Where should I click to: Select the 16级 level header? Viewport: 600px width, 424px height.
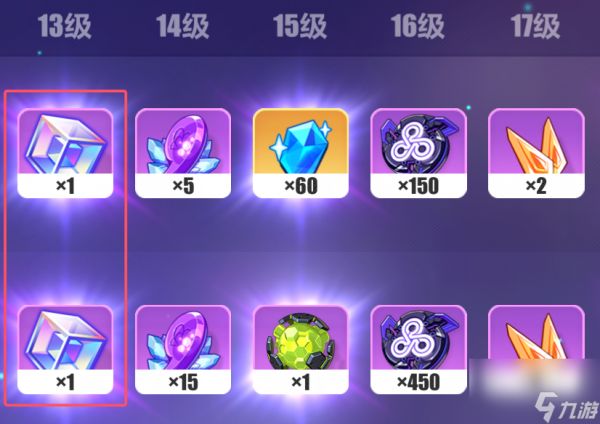click(417, 26)
